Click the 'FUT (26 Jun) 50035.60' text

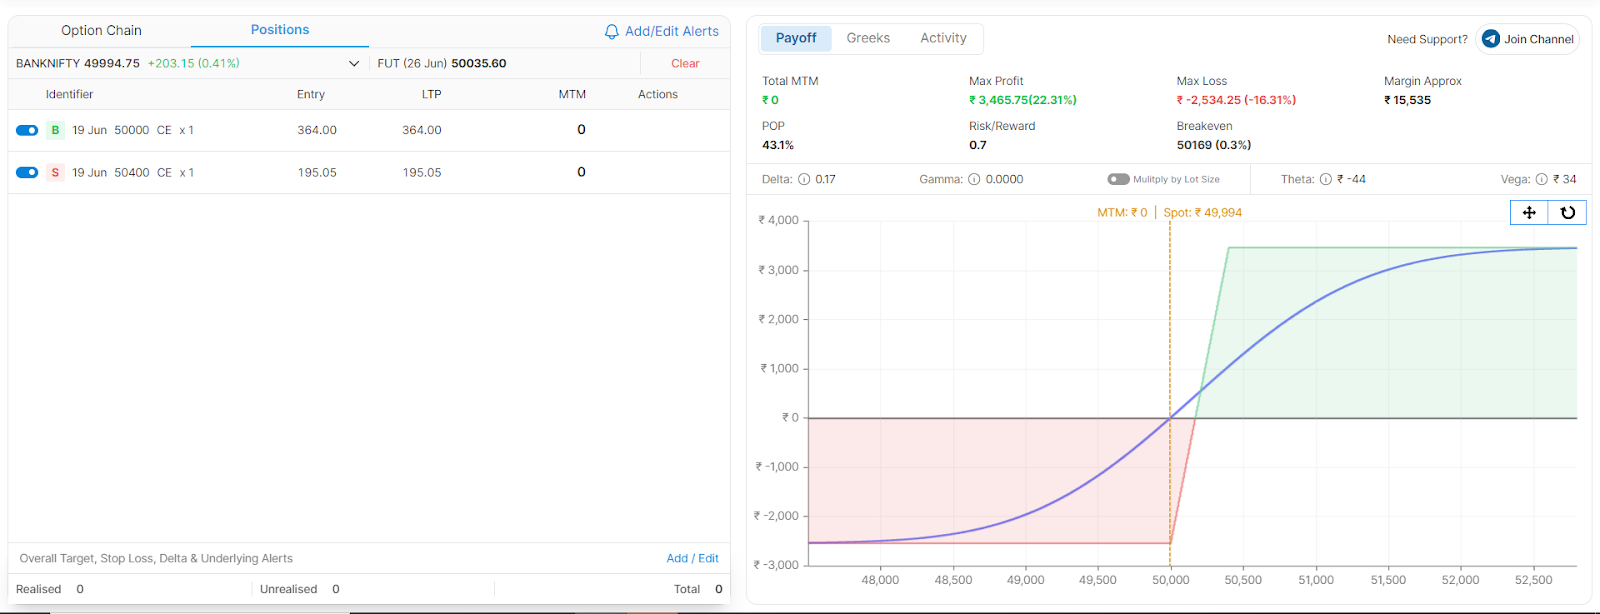click(x=442, y=64)
